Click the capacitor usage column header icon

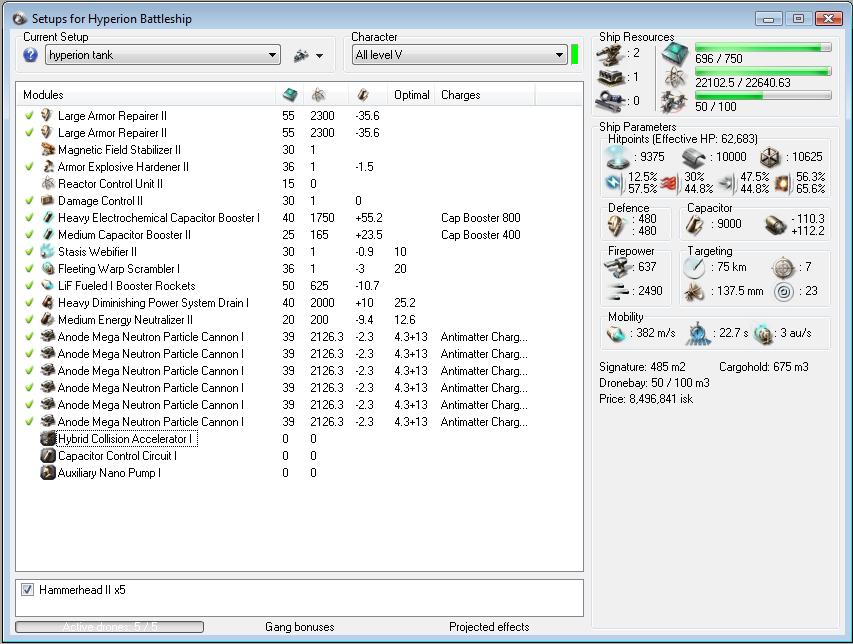point(363,95)
